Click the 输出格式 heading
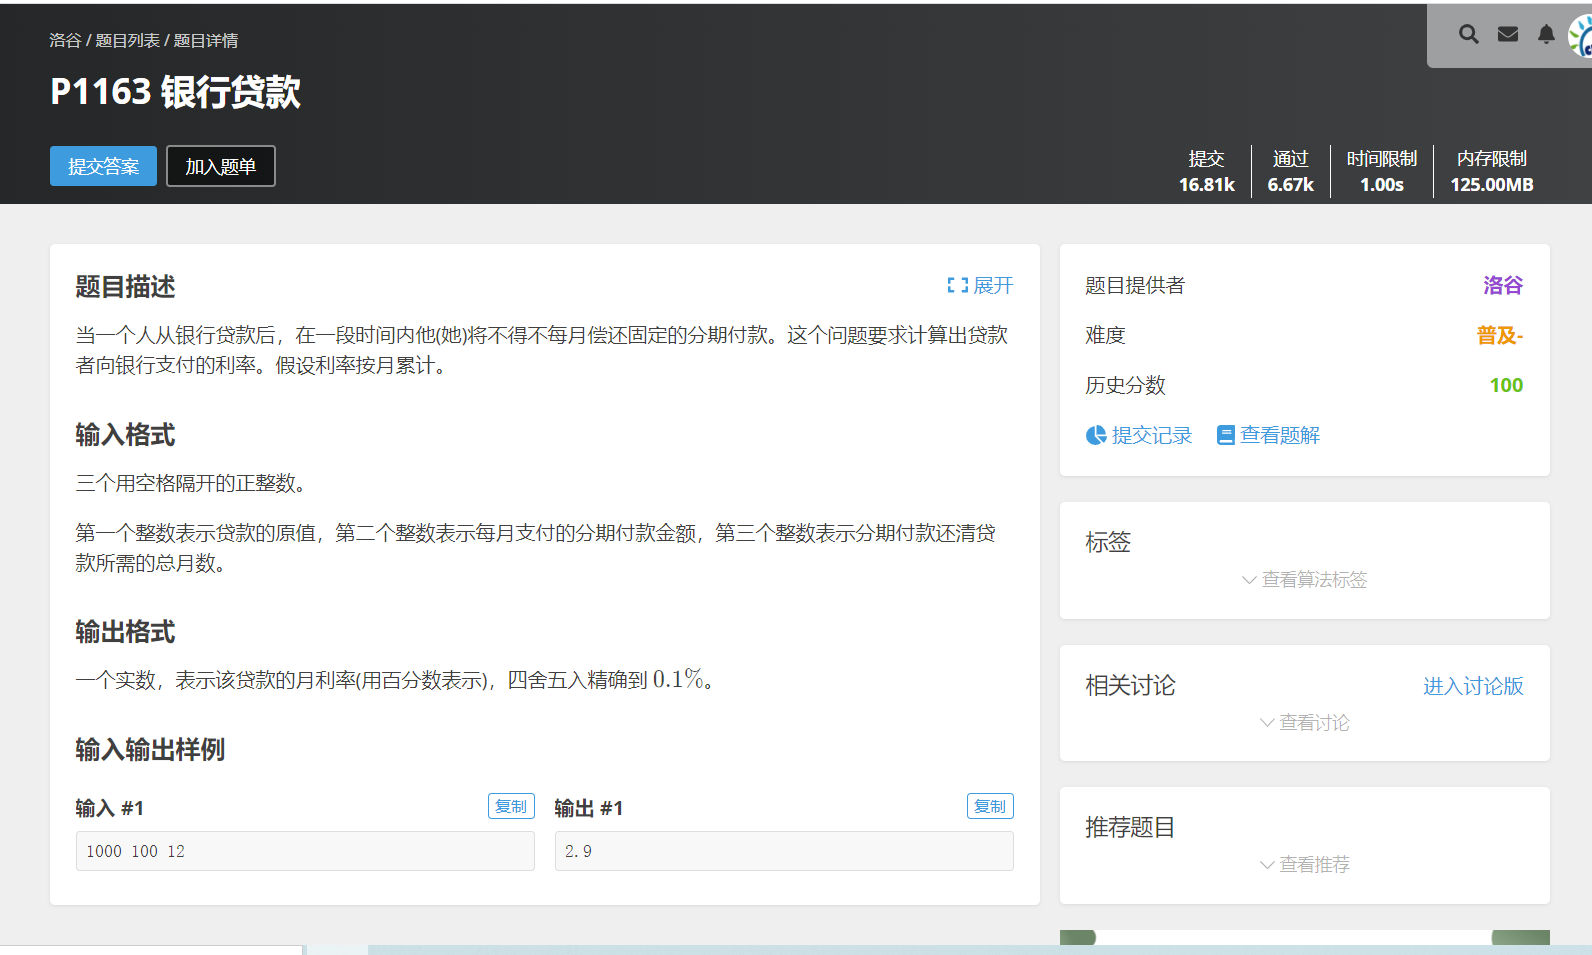Viewport: 1592px width, 955px height. 125,632
